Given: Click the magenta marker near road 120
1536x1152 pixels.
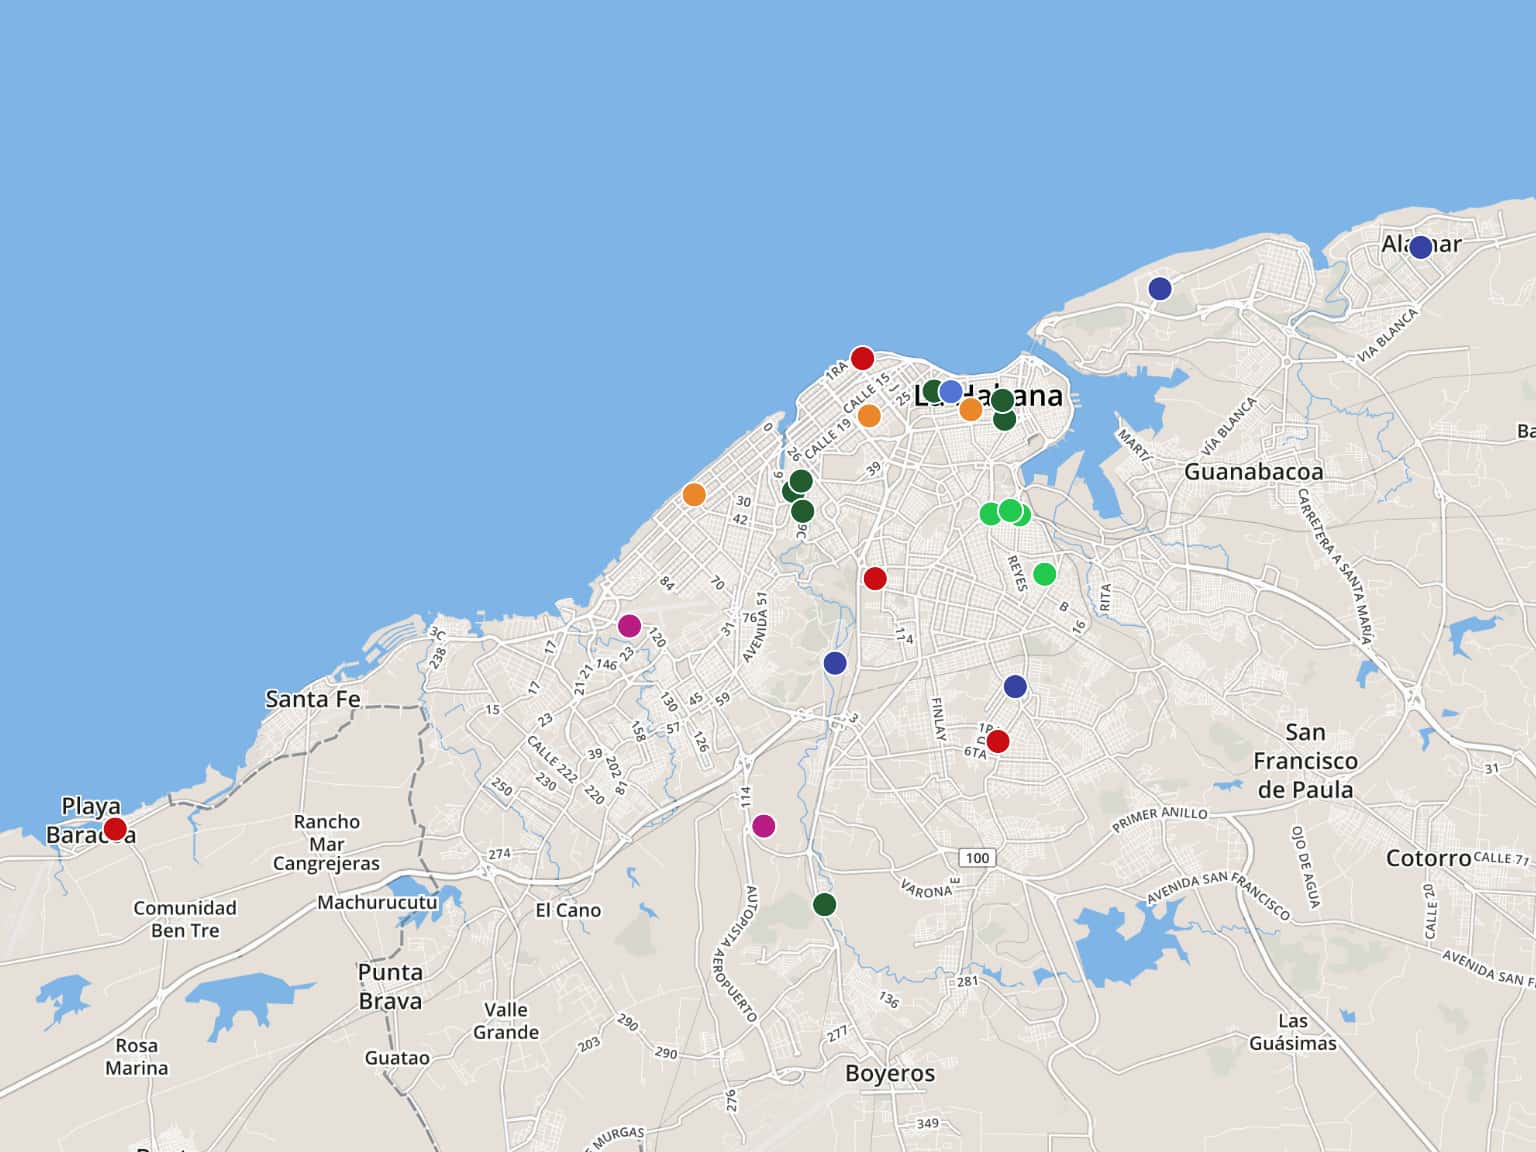Looking at the screenshot, I should (x=629, y=626).
